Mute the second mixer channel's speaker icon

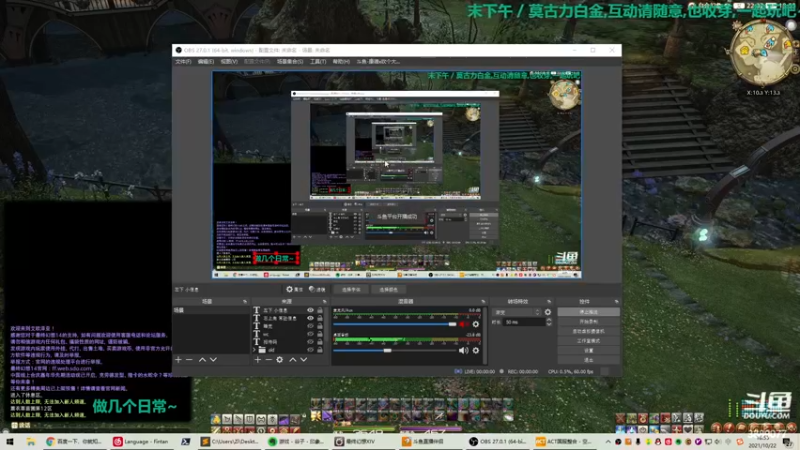pyautogui.click(x=463, y=351)
